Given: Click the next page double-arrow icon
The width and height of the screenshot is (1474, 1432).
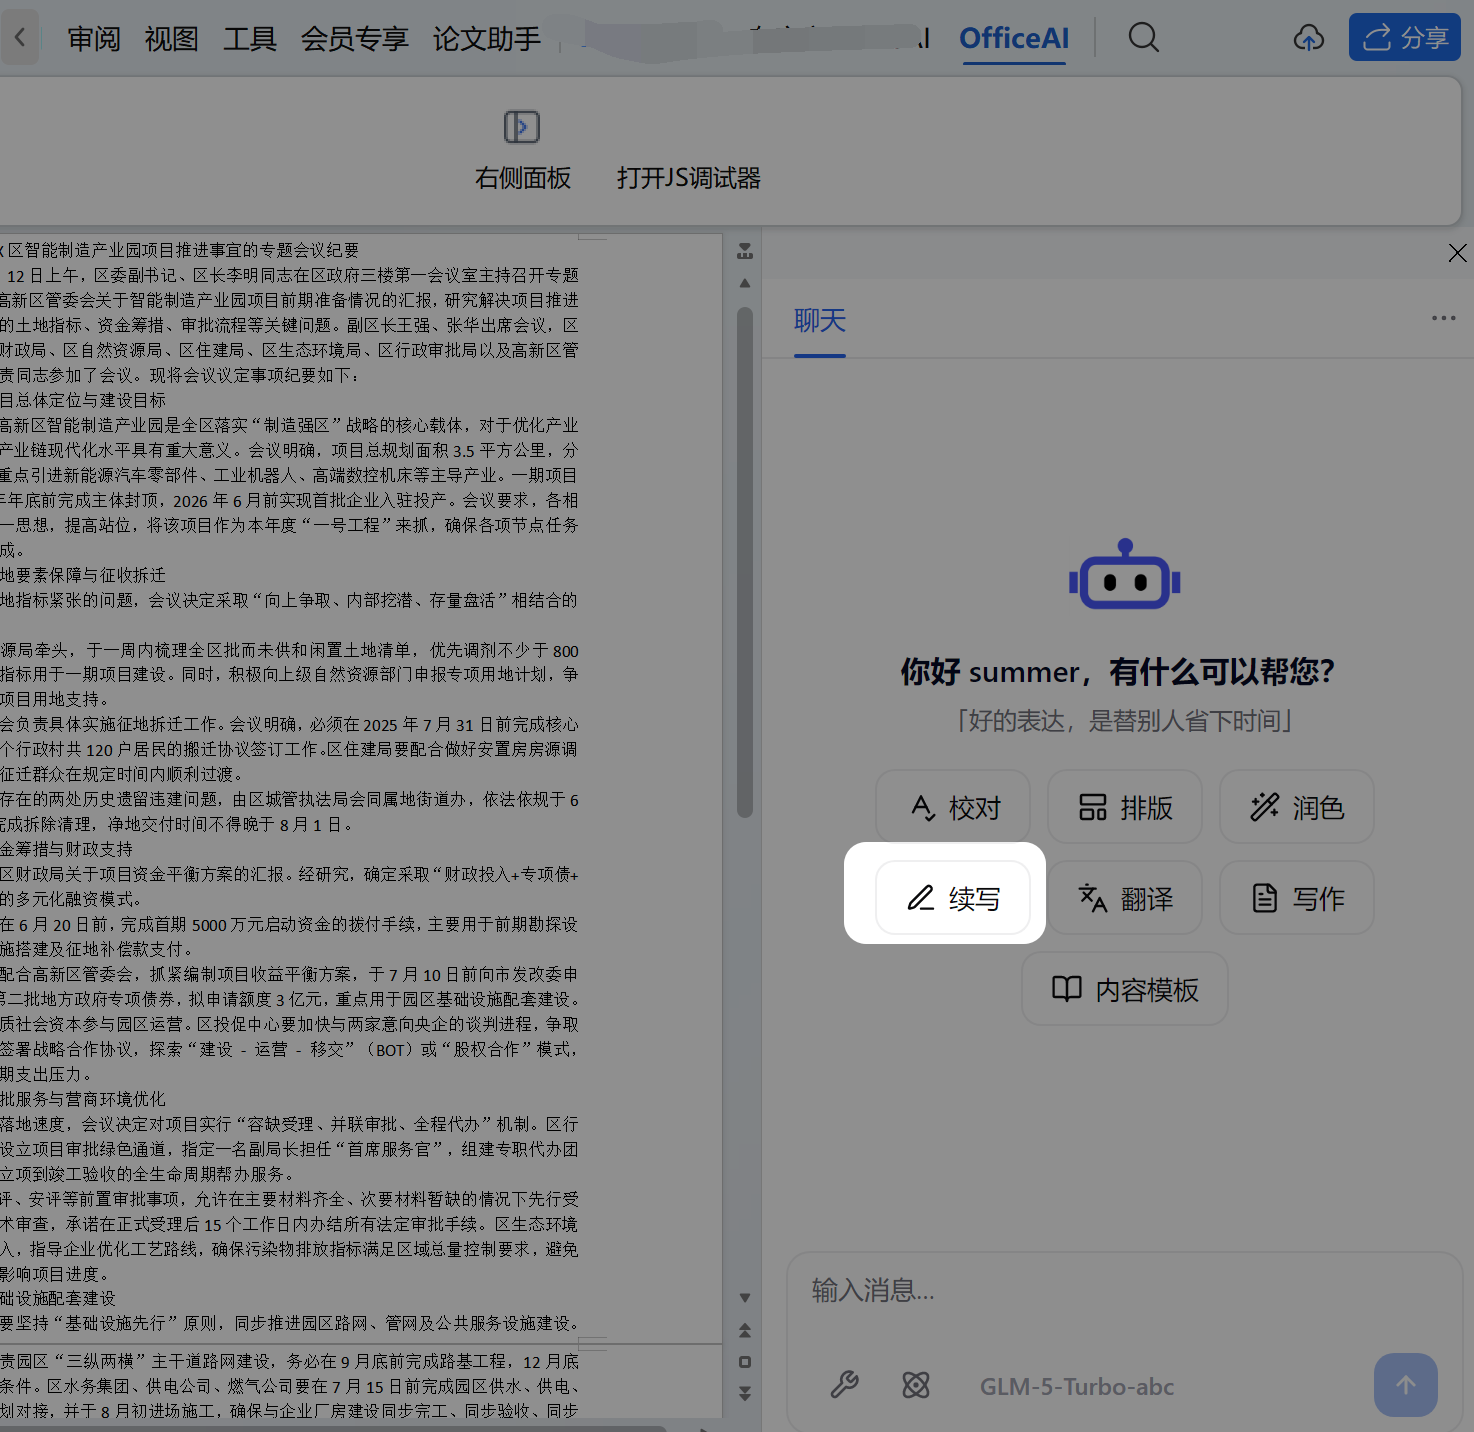Looking at the screenshot, I should point(745,1393).
